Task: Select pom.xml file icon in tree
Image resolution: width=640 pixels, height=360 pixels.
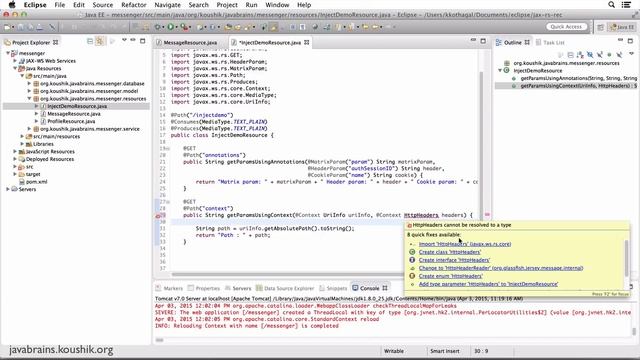Action: pyautogui.click(x=22, y=182)
